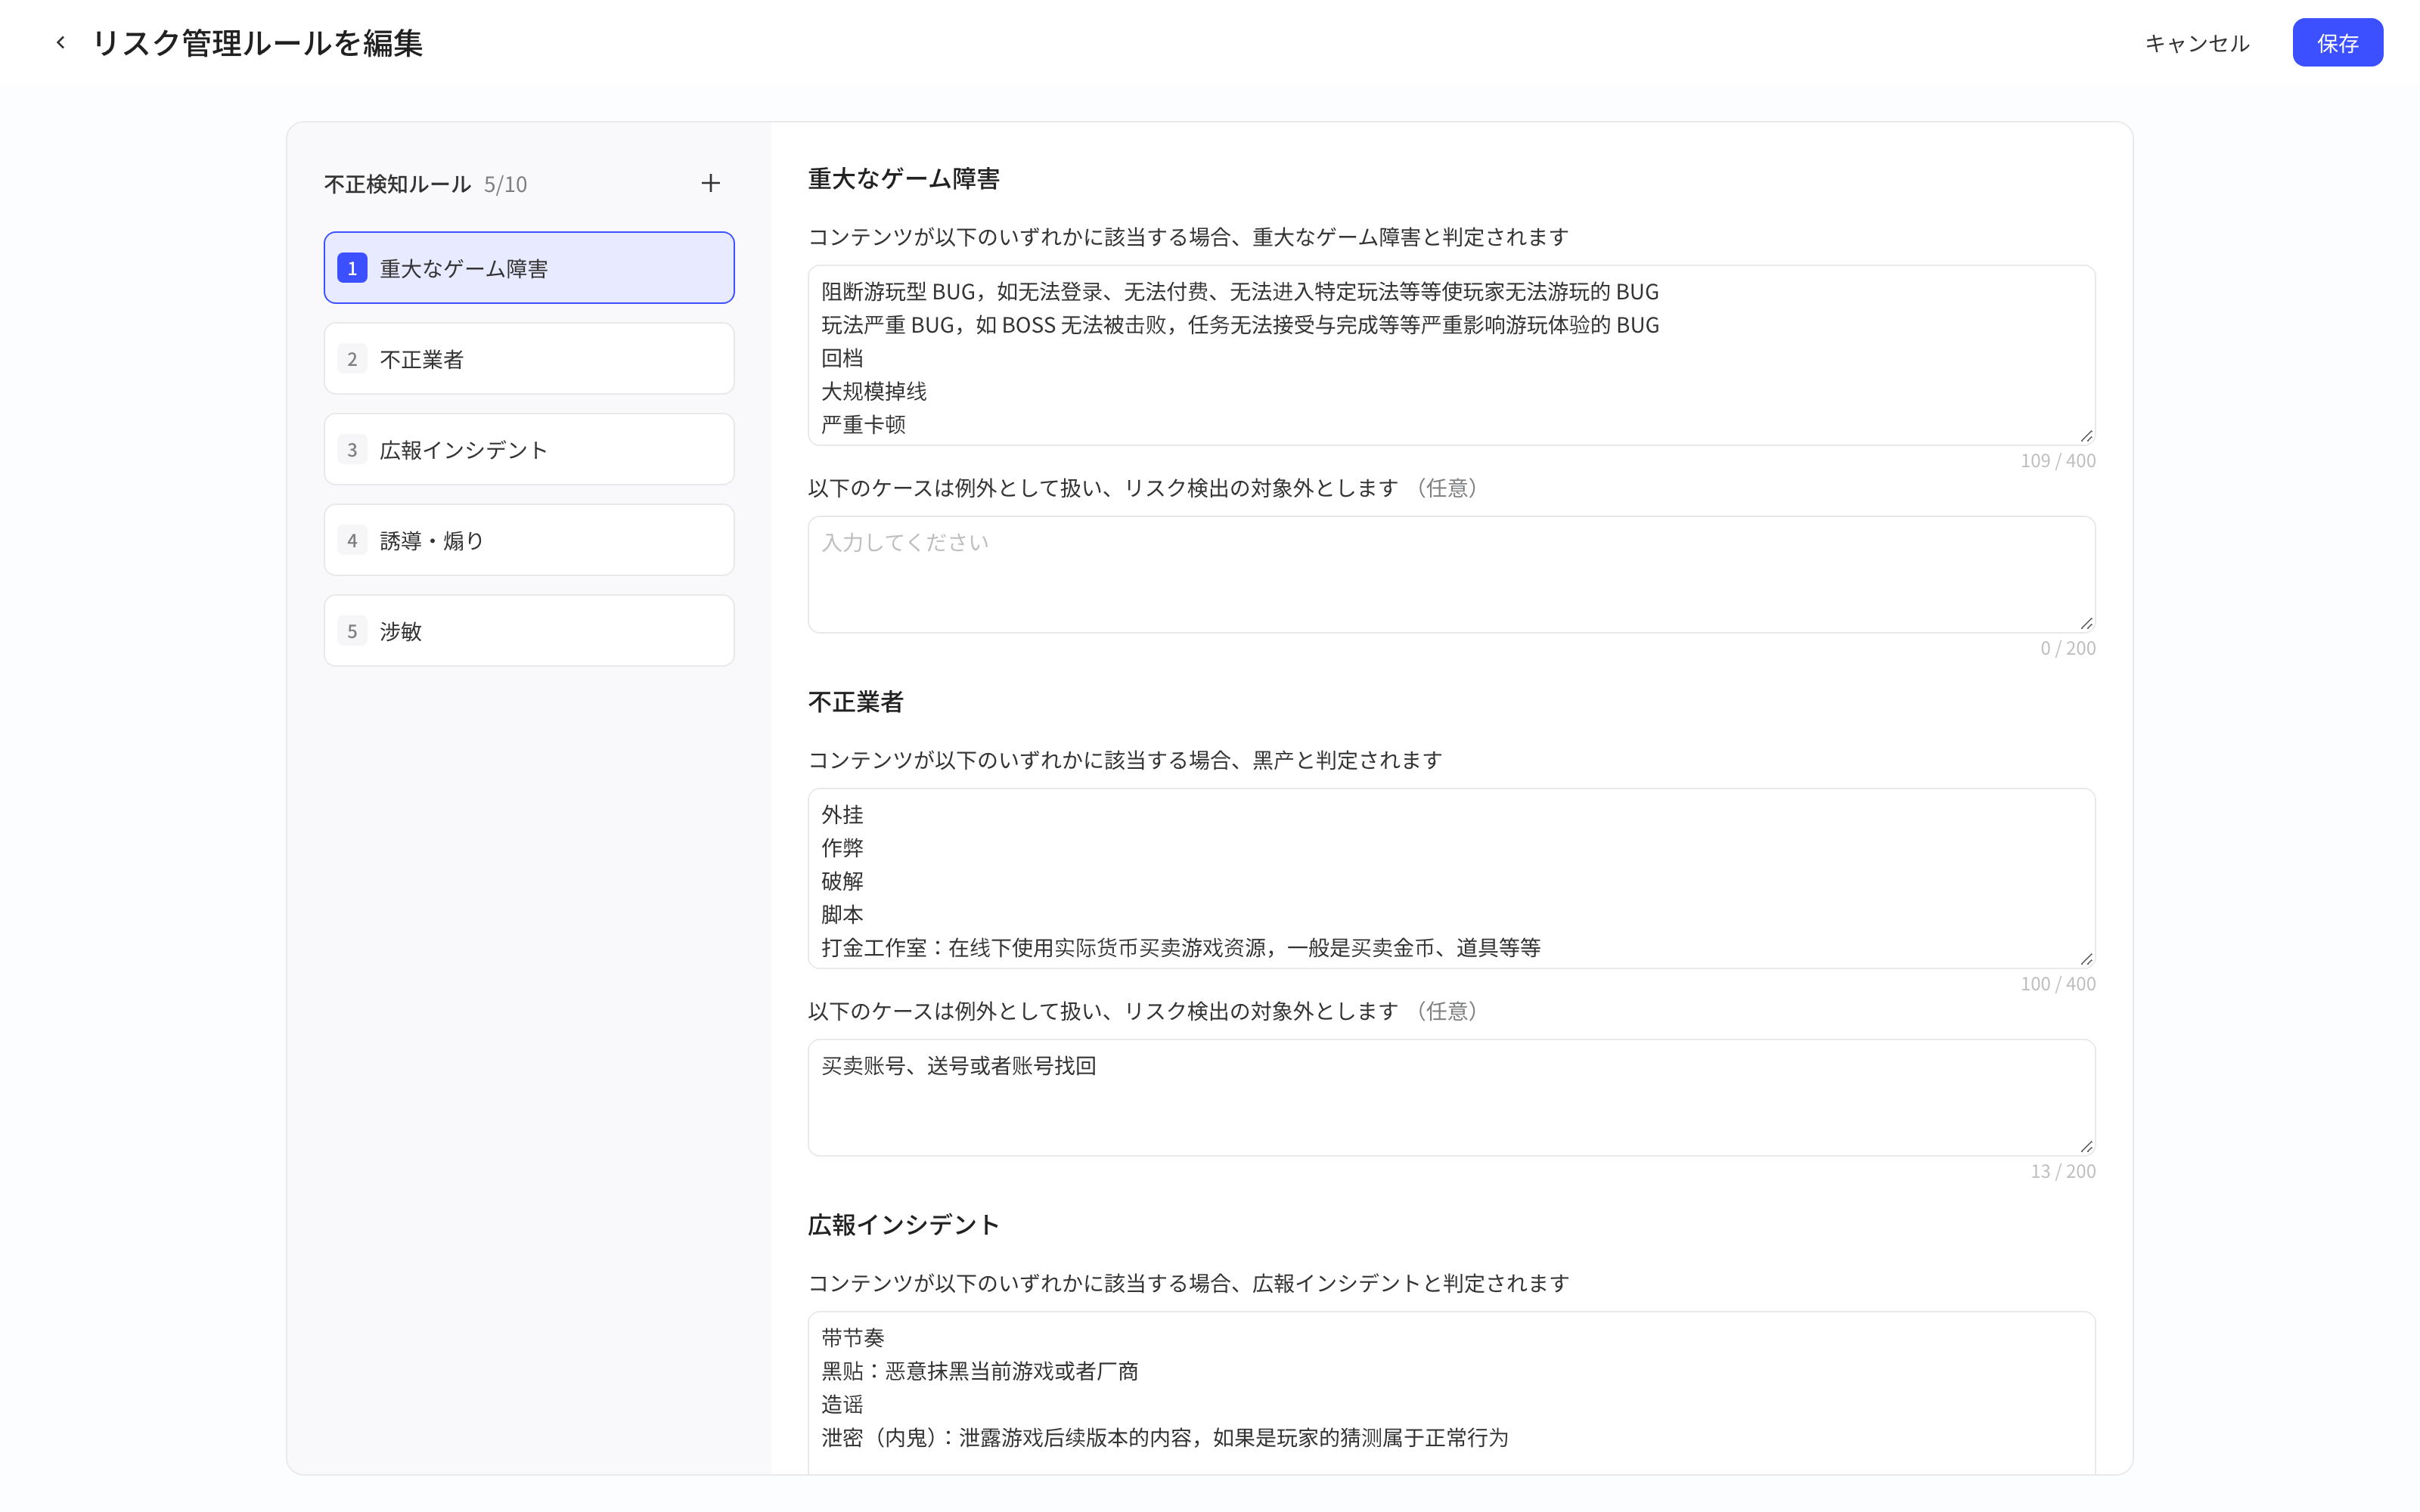Click the 不正業者 section heading
2420x1512 pixels.
point(856,702)
